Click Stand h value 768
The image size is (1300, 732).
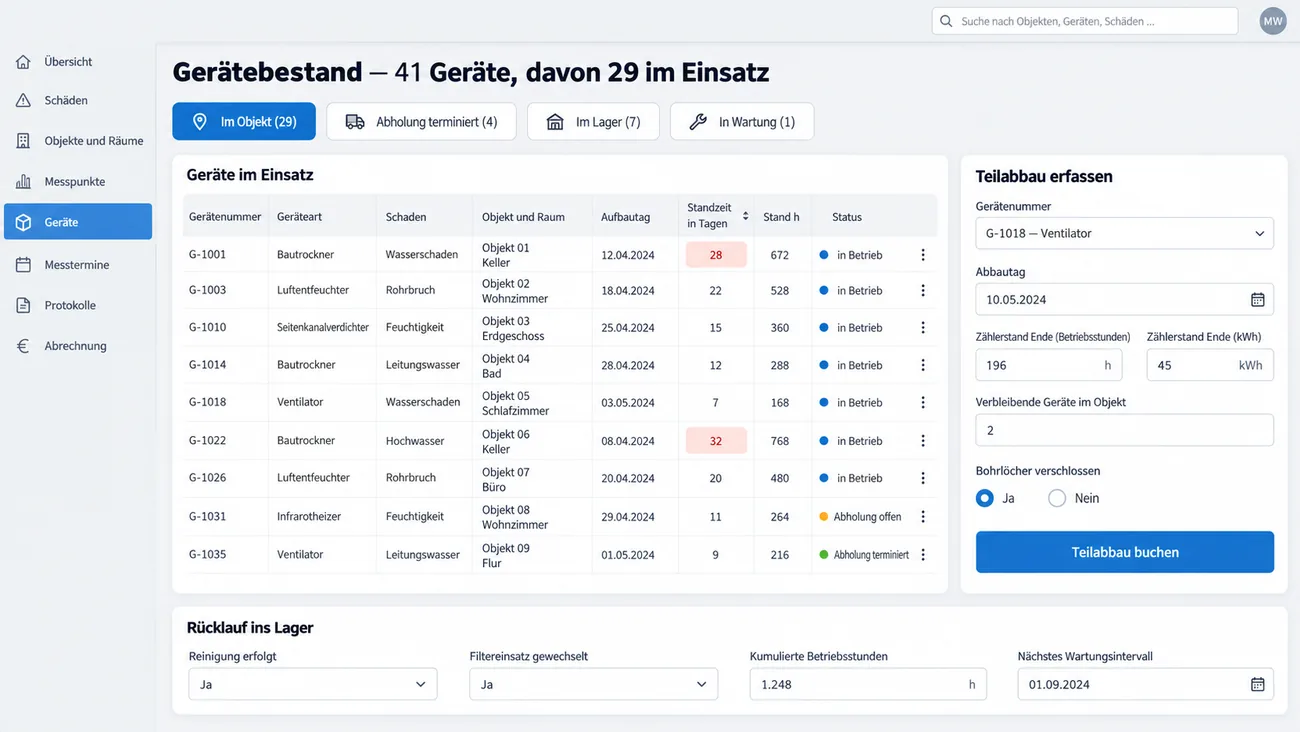click(780, 441)
